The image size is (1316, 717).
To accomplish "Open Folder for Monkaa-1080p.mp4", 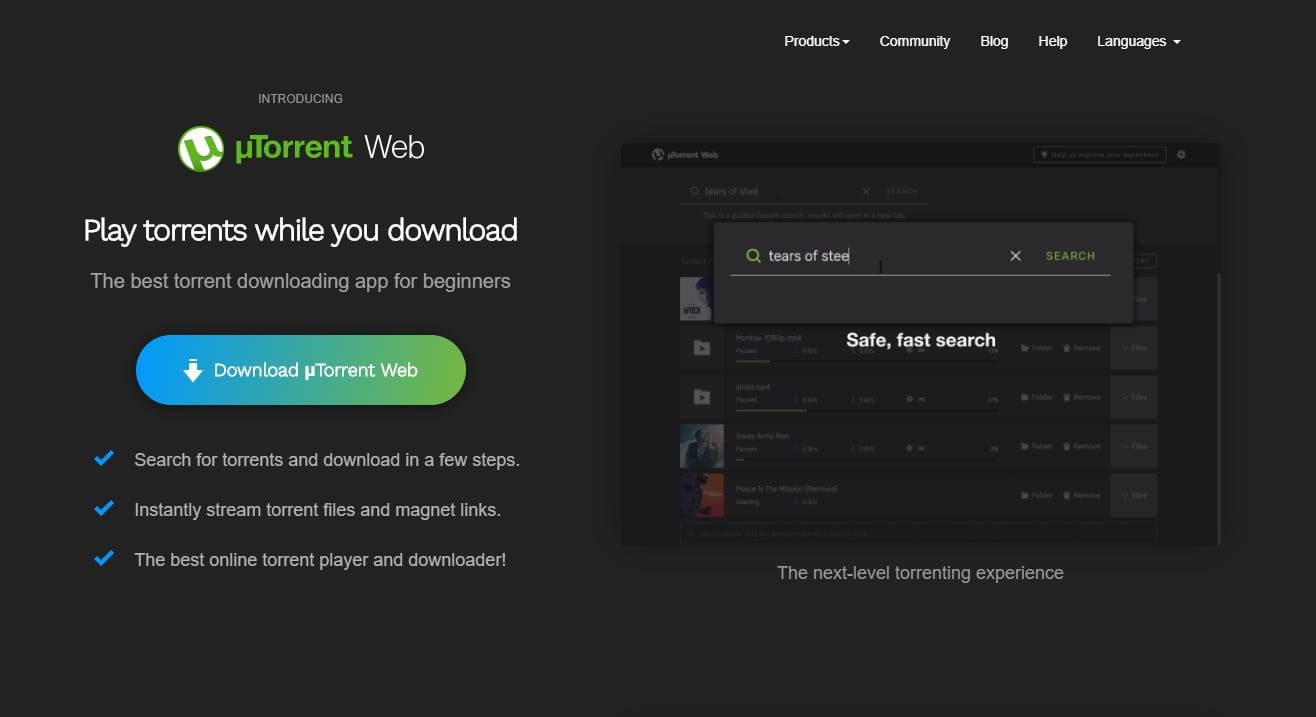I will pos(1036,348).
